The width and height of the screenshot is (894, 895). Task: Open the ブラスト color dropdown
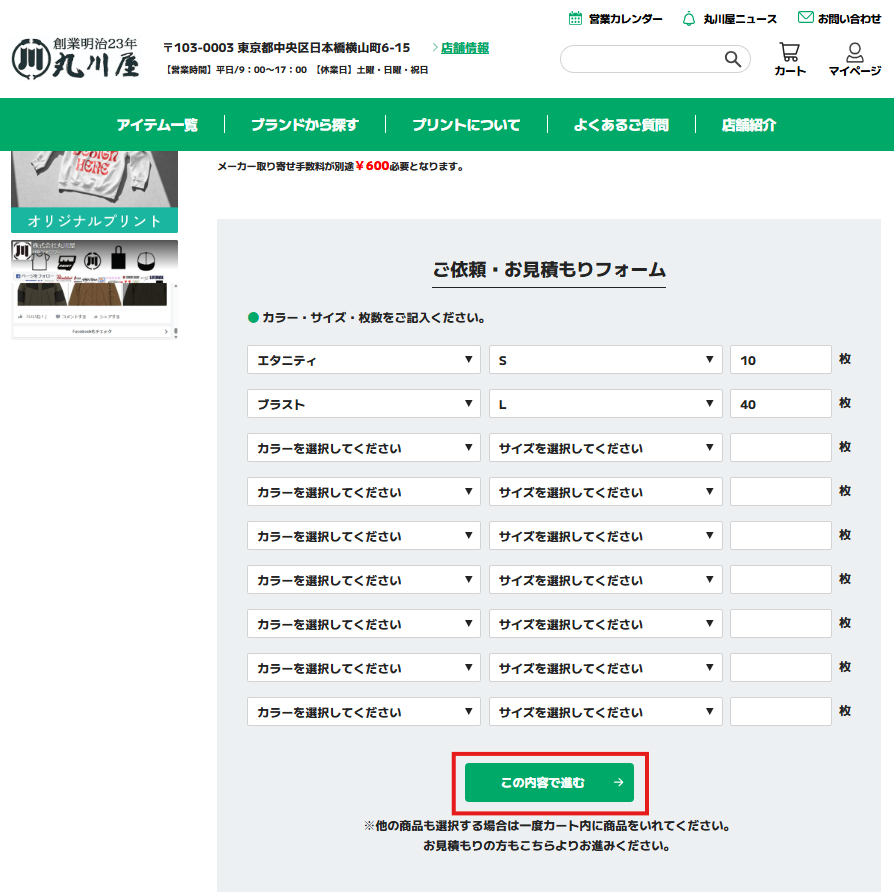[364, 404]
